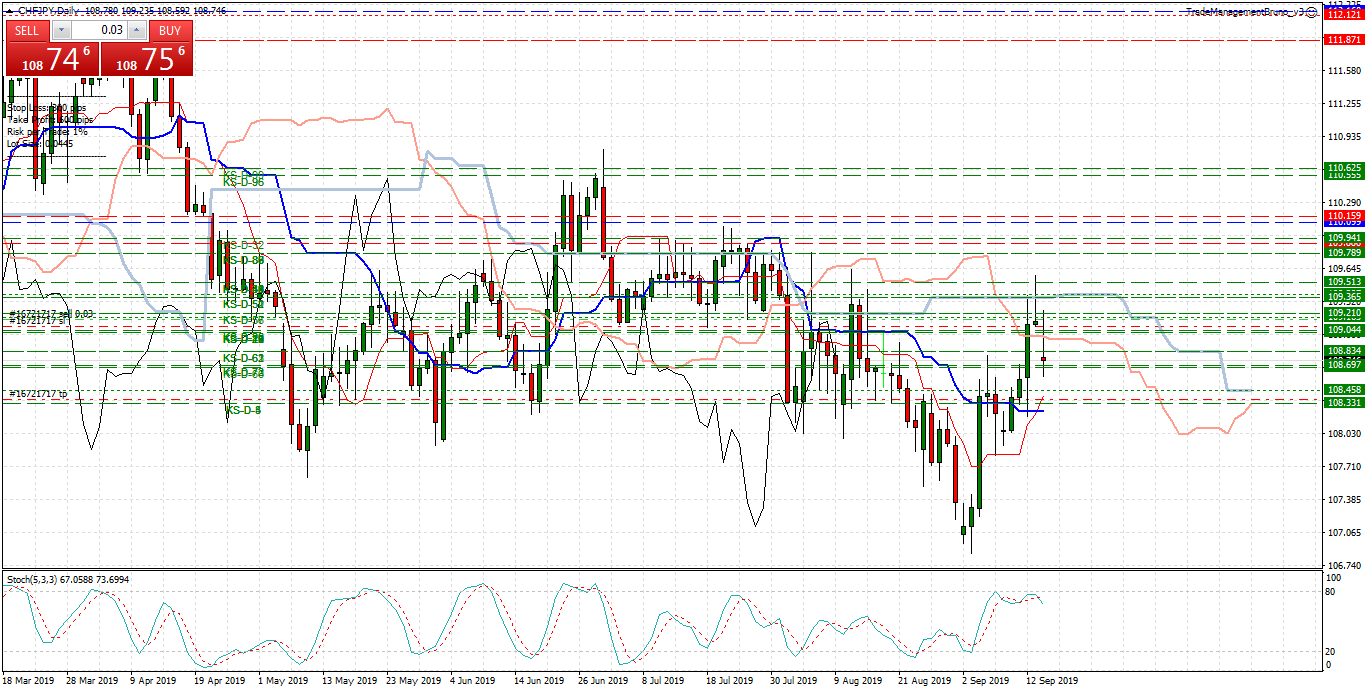Image resolution: width=1368 pixels, height=692 pixels.
Task: Collapse One Click Trading panel triangle
Action: pos(9,10)
